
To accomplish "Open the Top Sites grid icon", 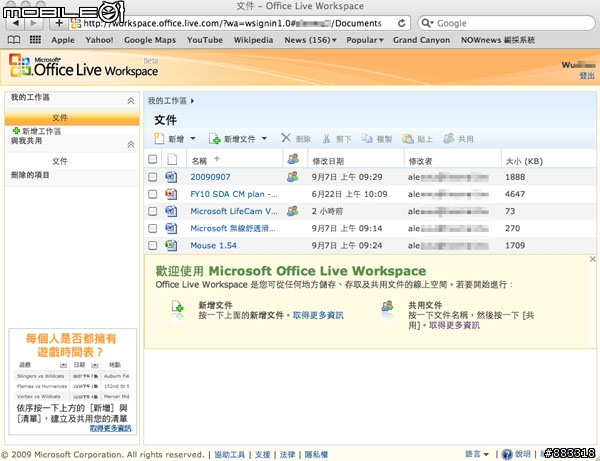I will point(35,39).
